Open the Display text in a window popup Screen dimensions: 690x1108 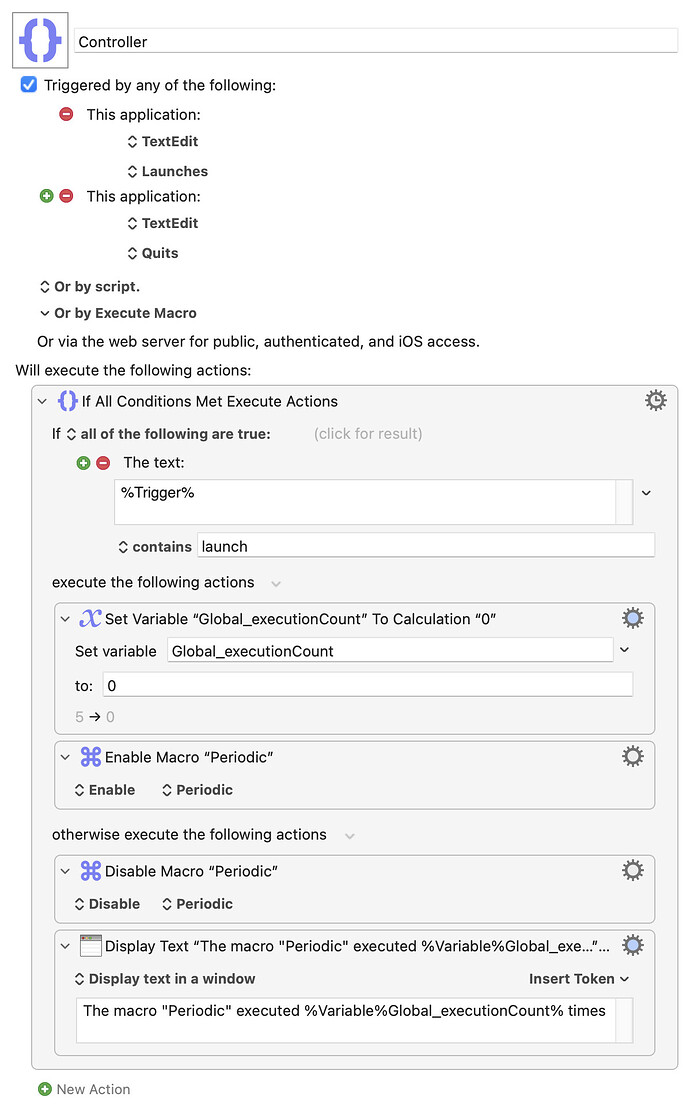pos(165,978)
